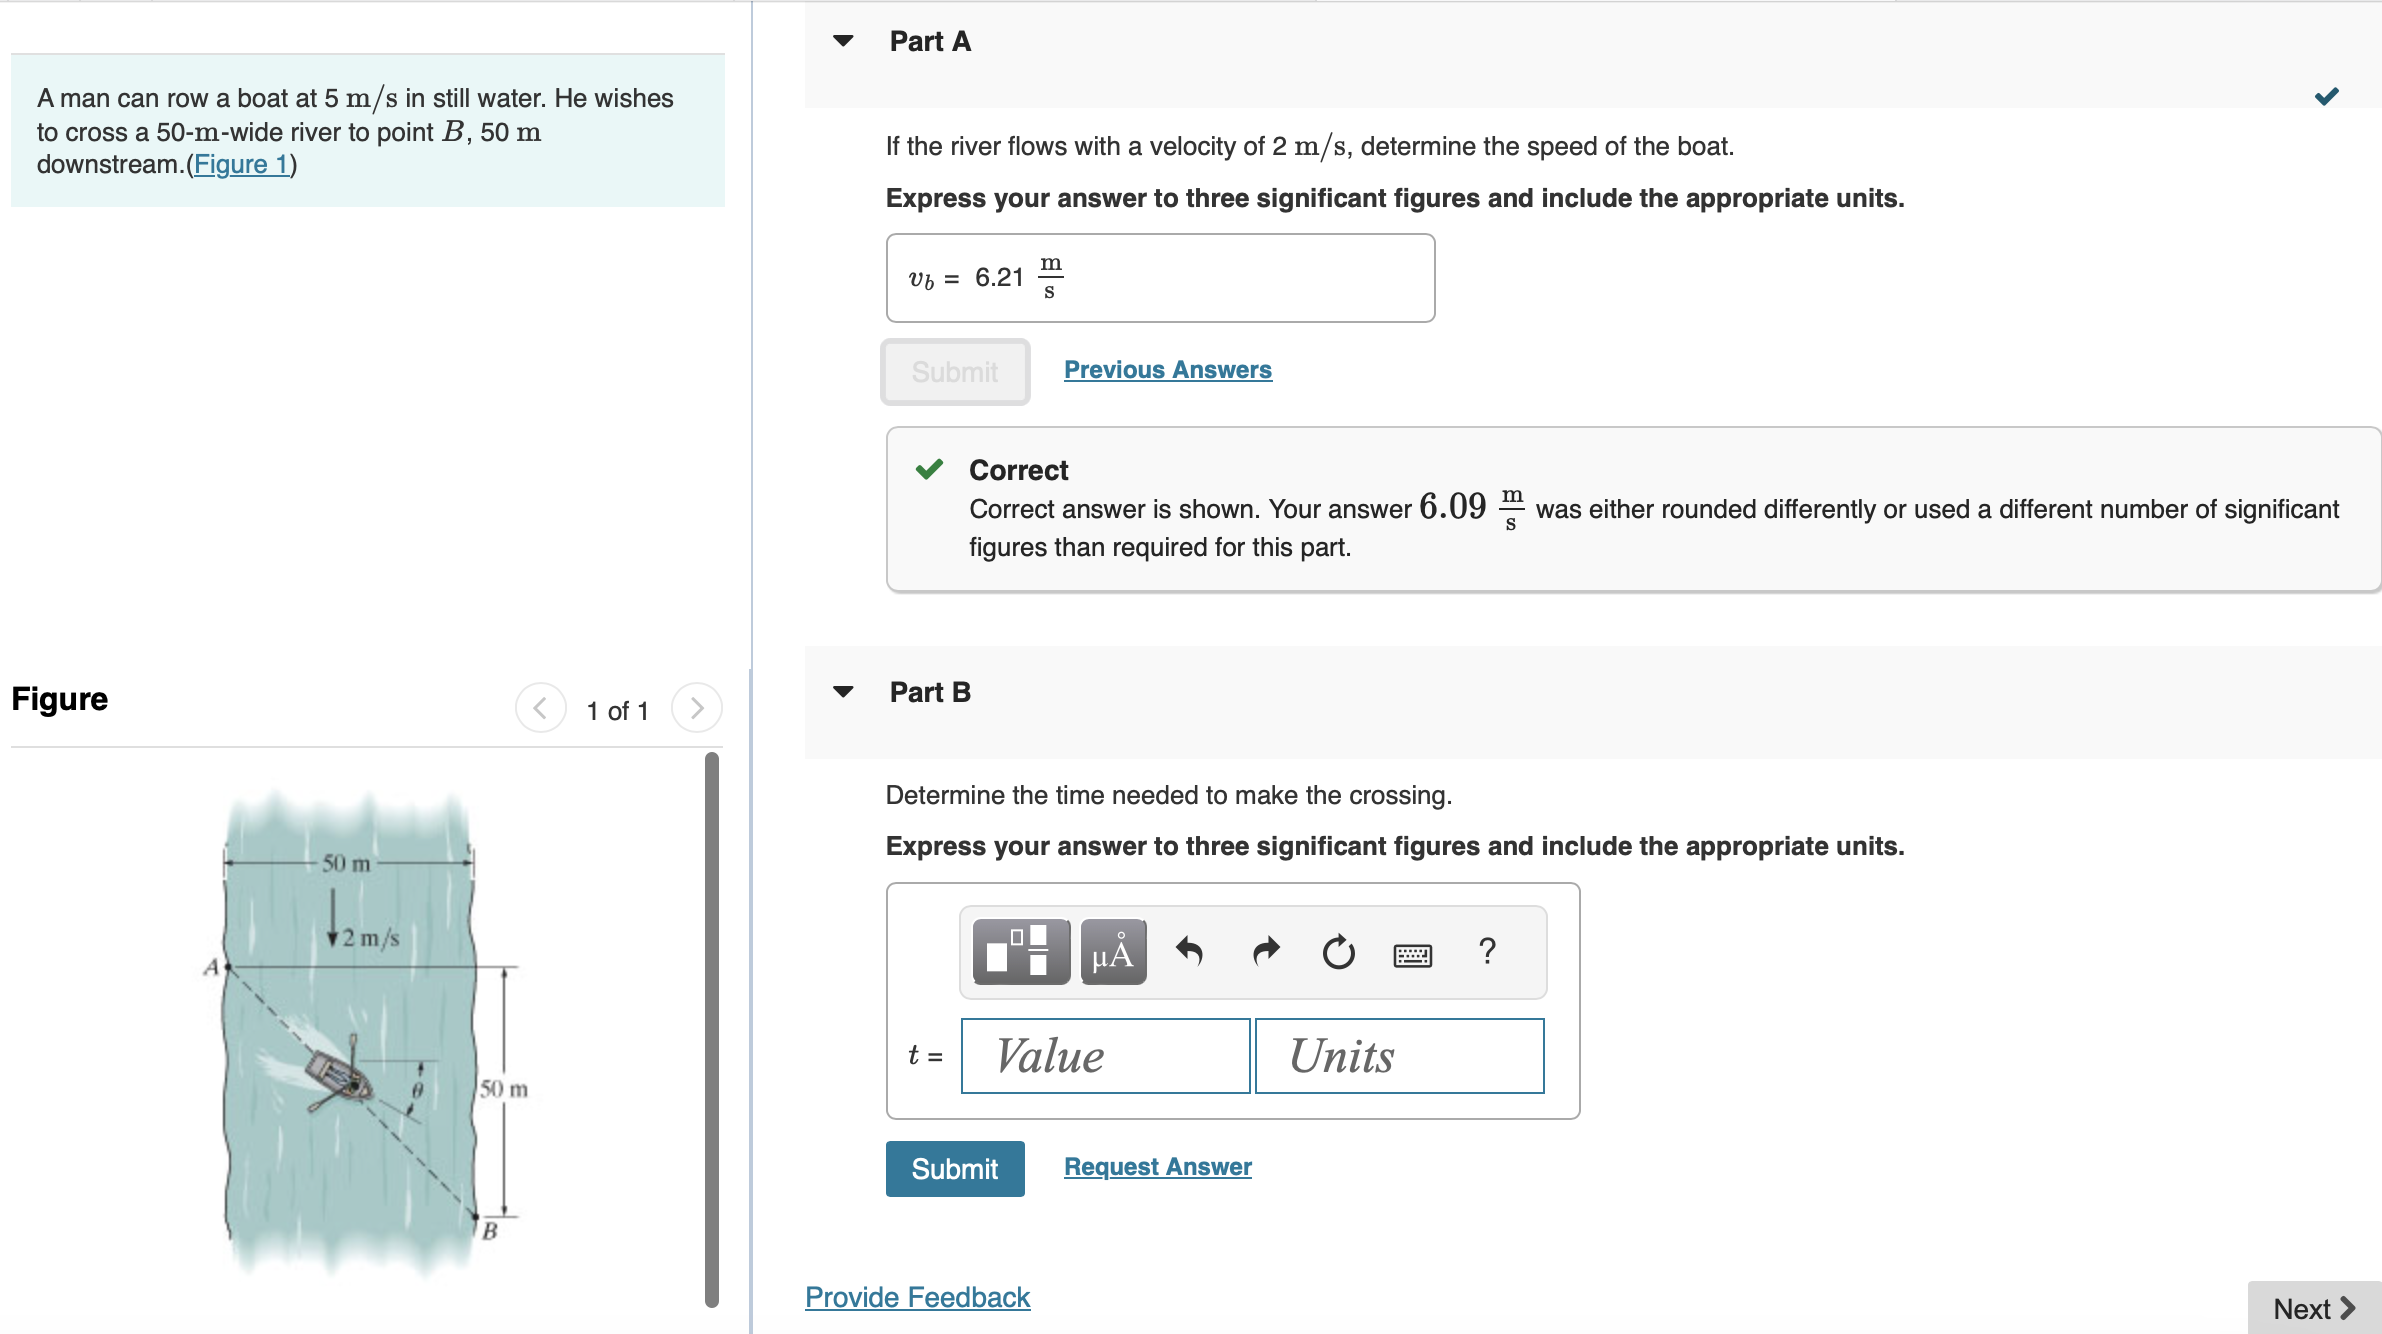
Task: Redo change in equation editor
Action: pos(1264,951)
